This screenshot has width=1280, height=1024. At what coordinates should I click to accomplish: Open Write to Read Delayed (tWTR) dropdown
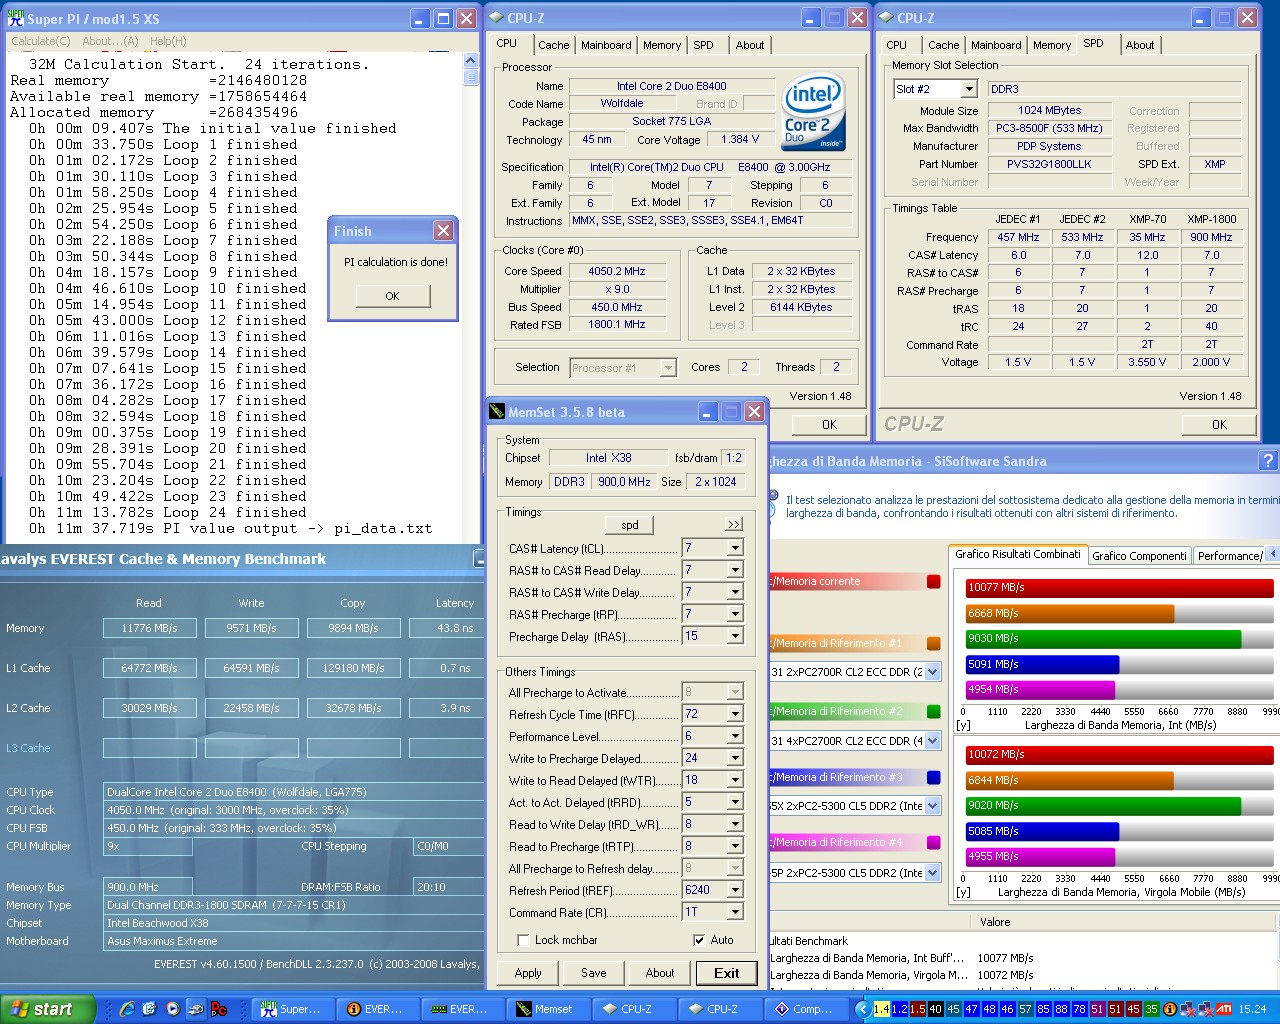735,780
